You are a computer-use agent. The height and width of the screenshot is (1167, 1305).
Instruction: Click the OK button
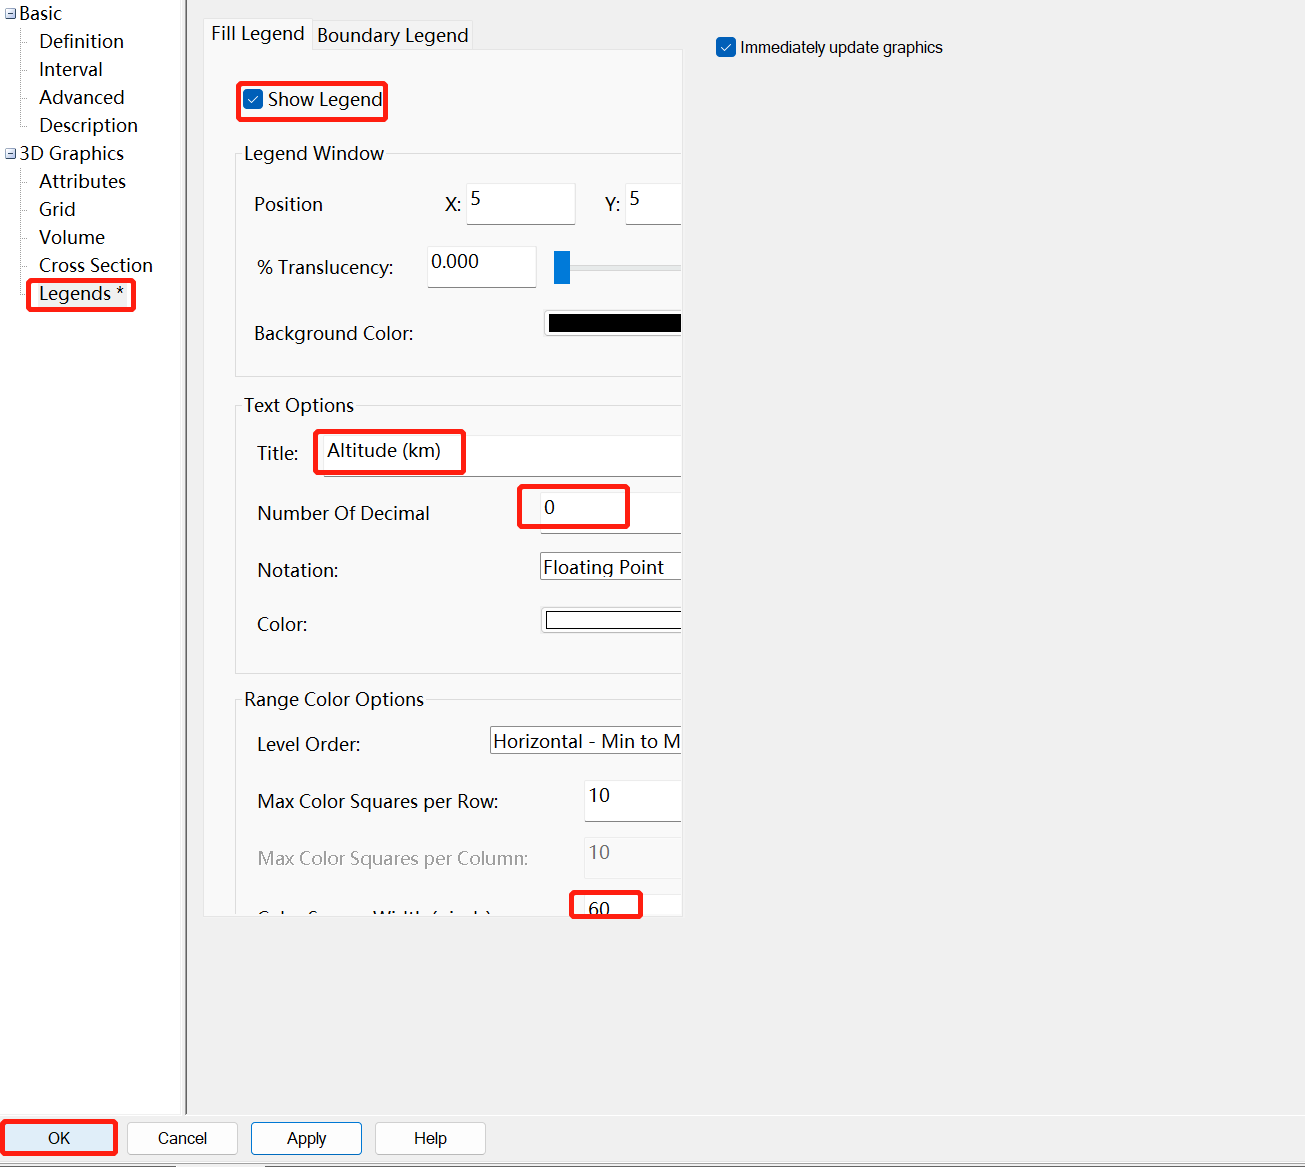59,1138
